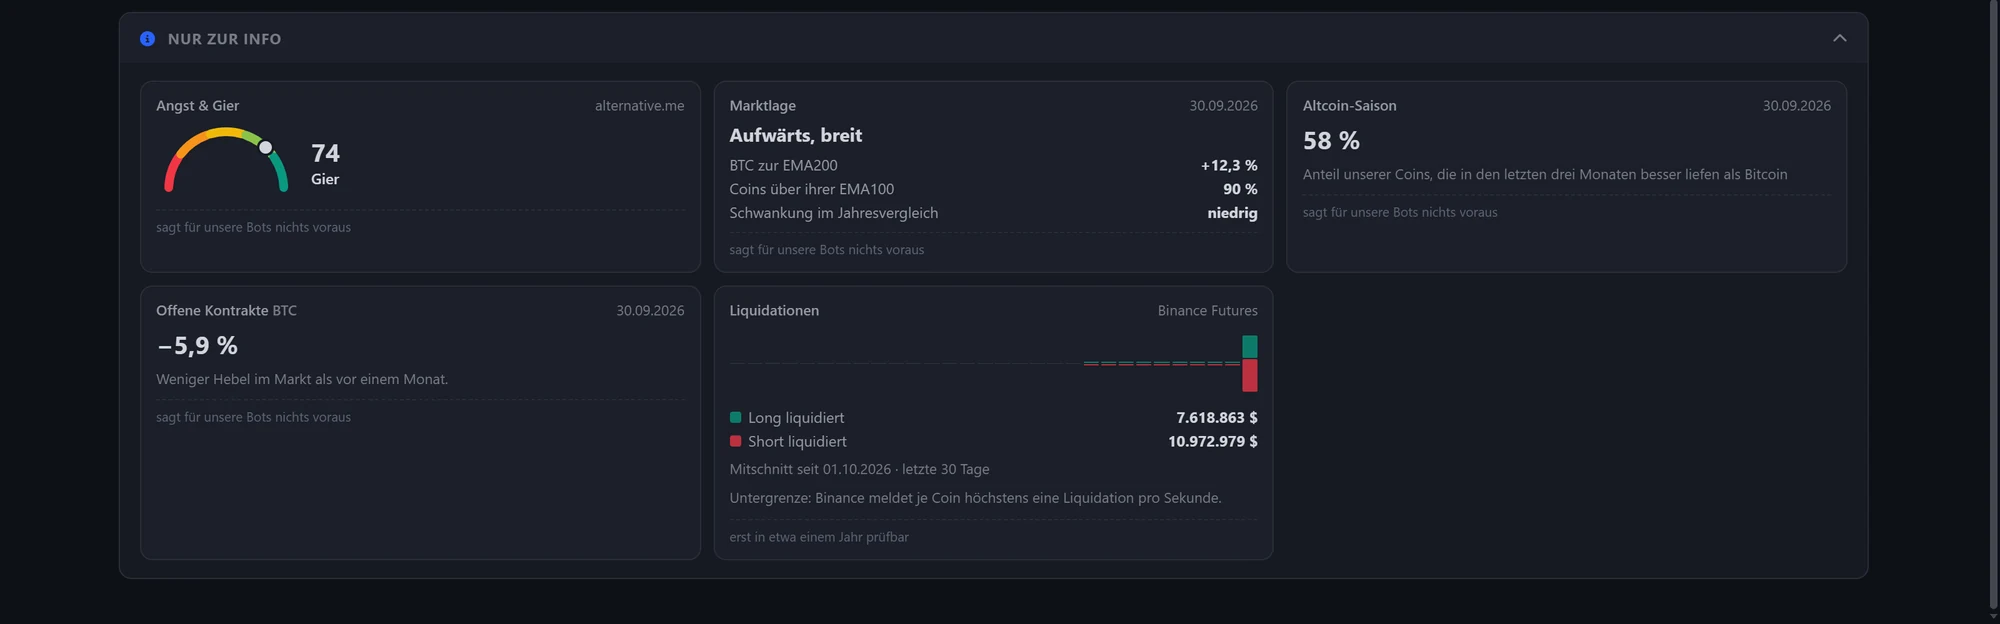This screenshot has width=2000, height=624.
Task: Click the BTC zur EMA200 row
Action: coord(993,165)
